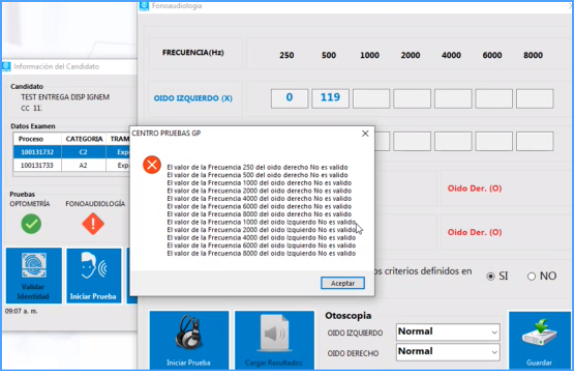
Task: Click candidate name TEST ENTREGA DISP IGNEM
Action: coord(65,97)
